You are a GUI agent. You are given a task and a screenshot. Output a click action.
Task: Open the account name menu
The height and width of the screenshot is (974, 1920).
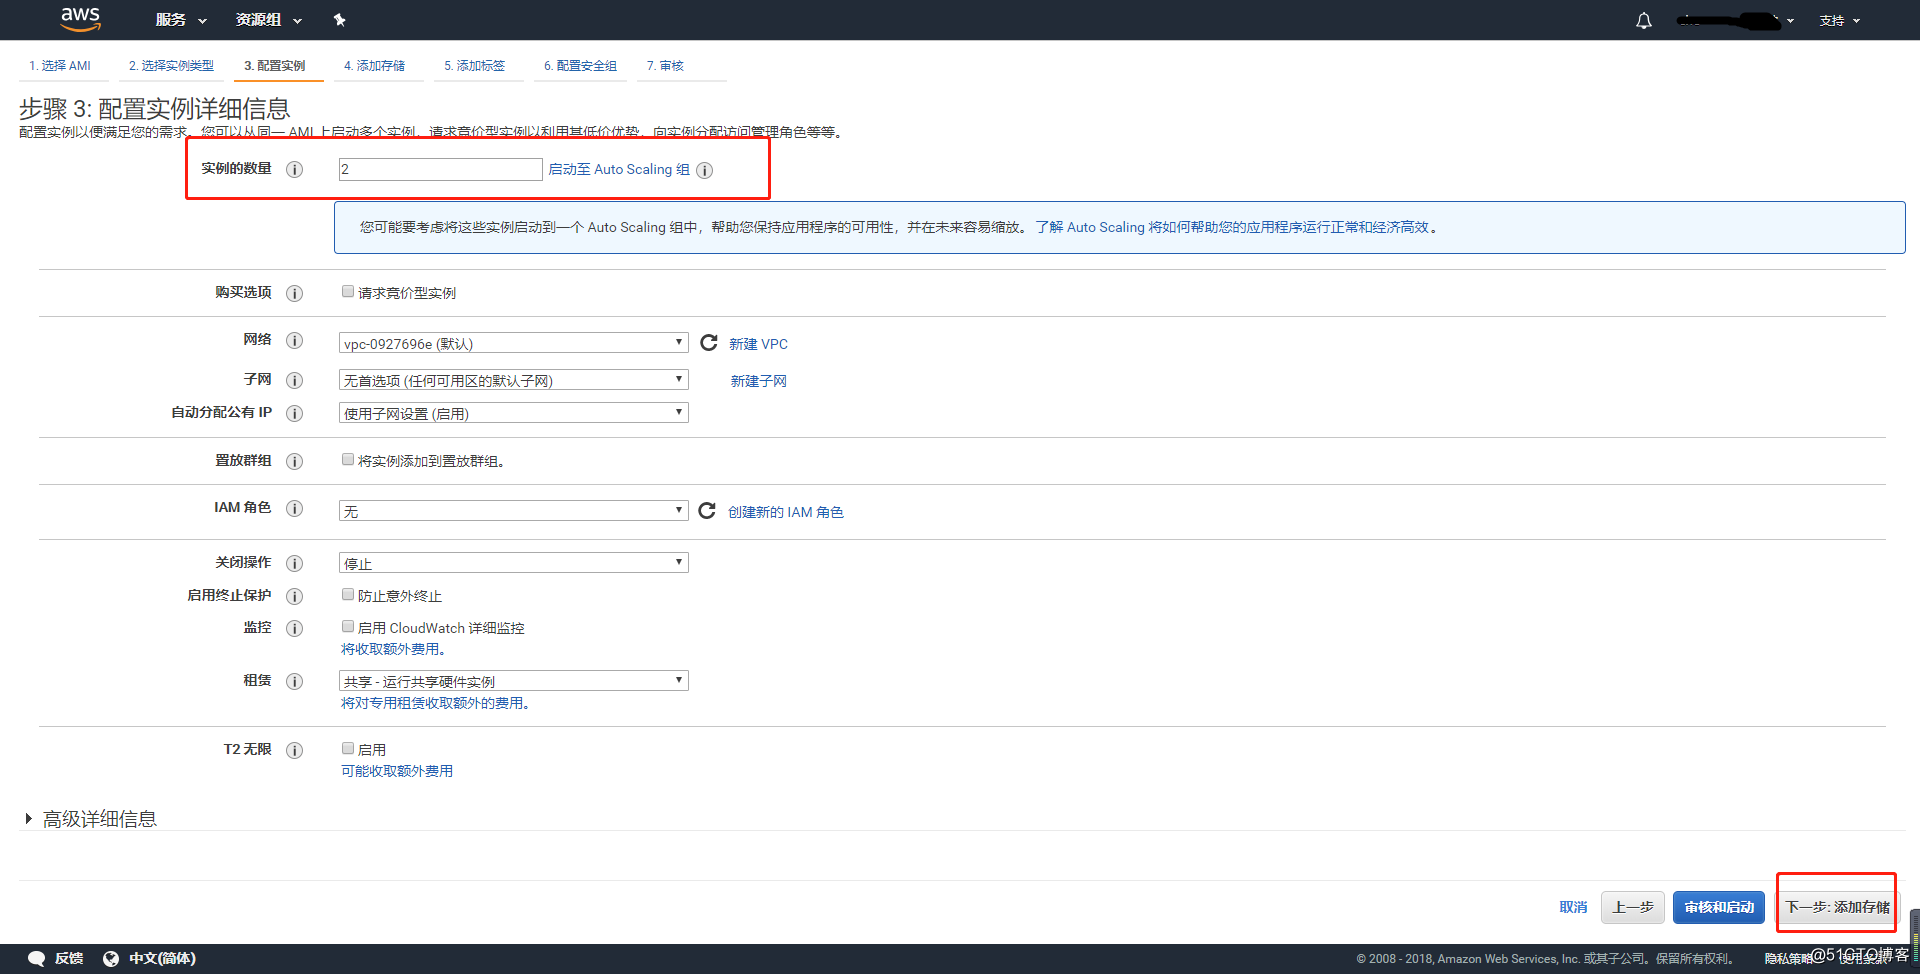click(1735, 20)
